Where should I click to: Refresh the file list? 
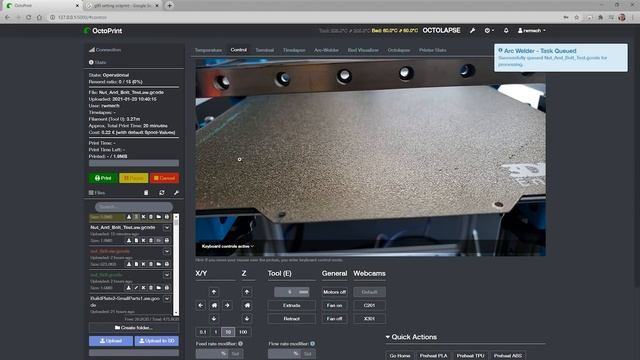(162, 193)
